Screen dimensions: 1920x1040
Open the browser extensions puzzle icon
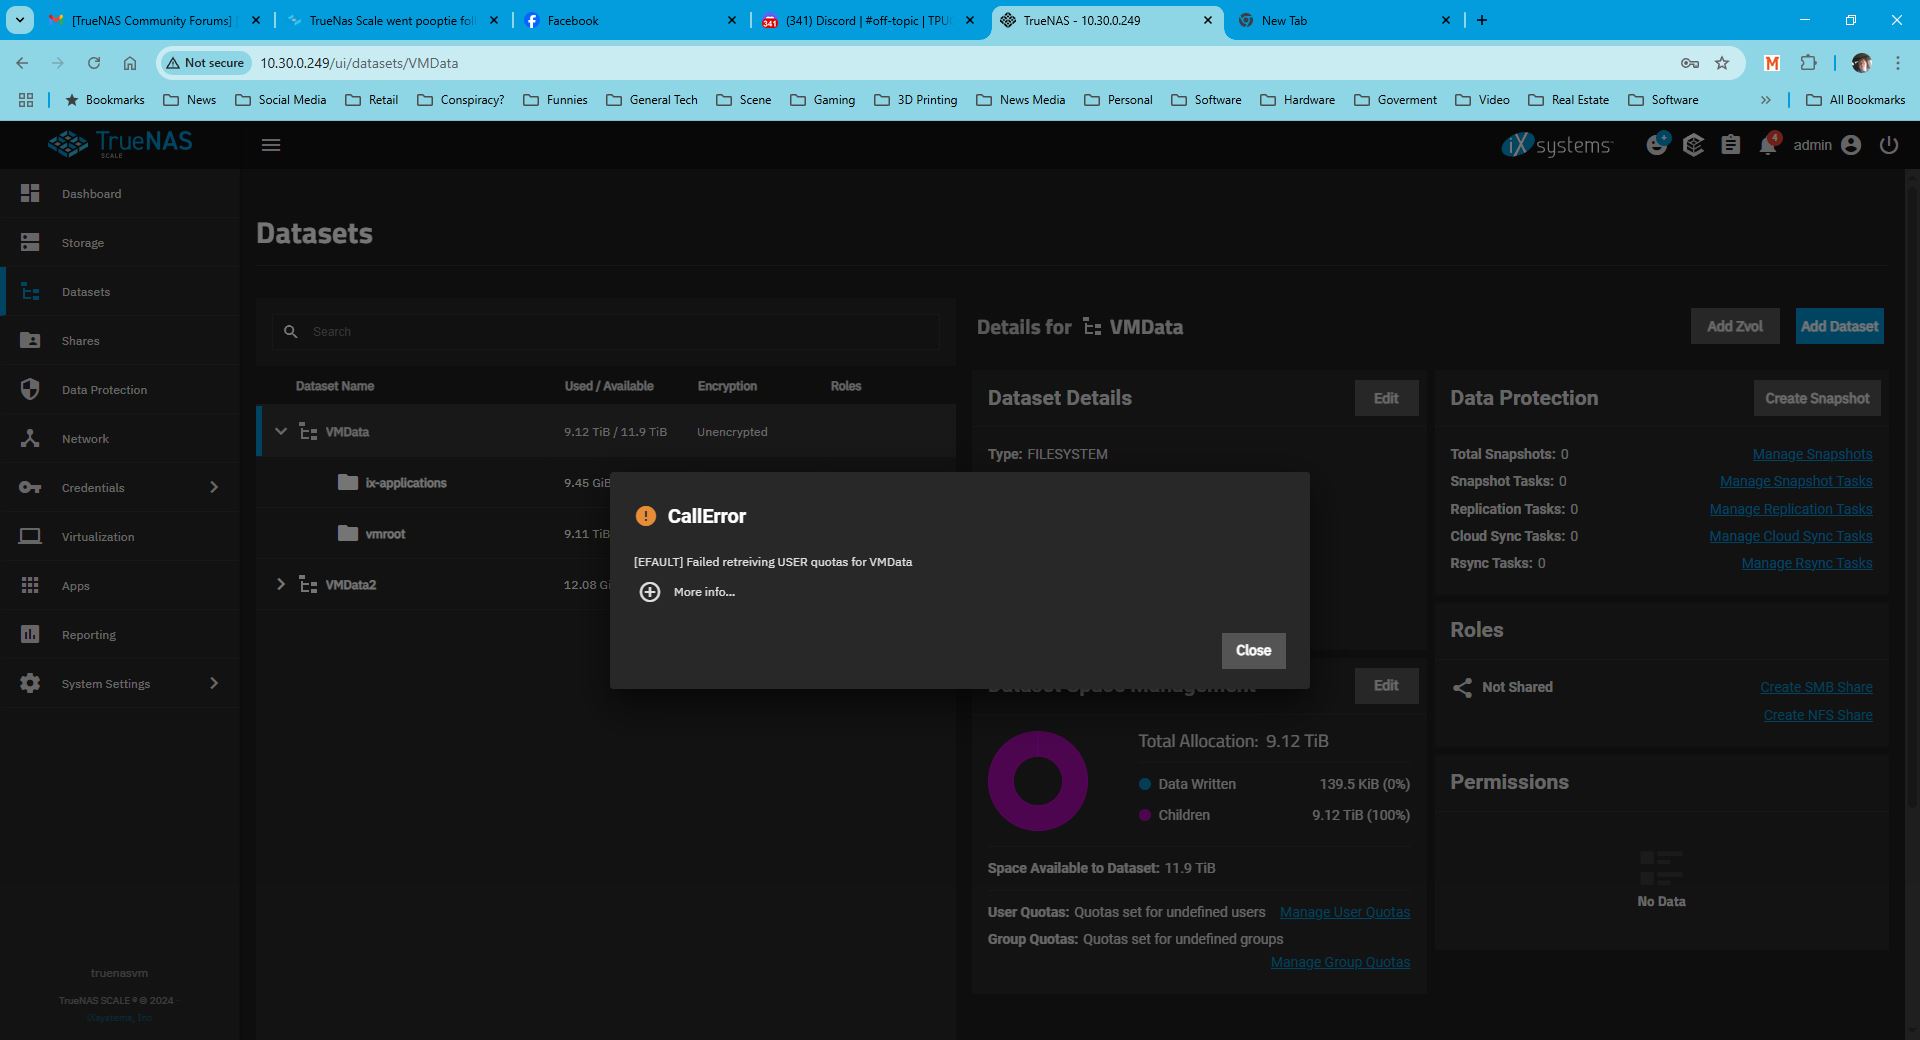[1808, 63]
